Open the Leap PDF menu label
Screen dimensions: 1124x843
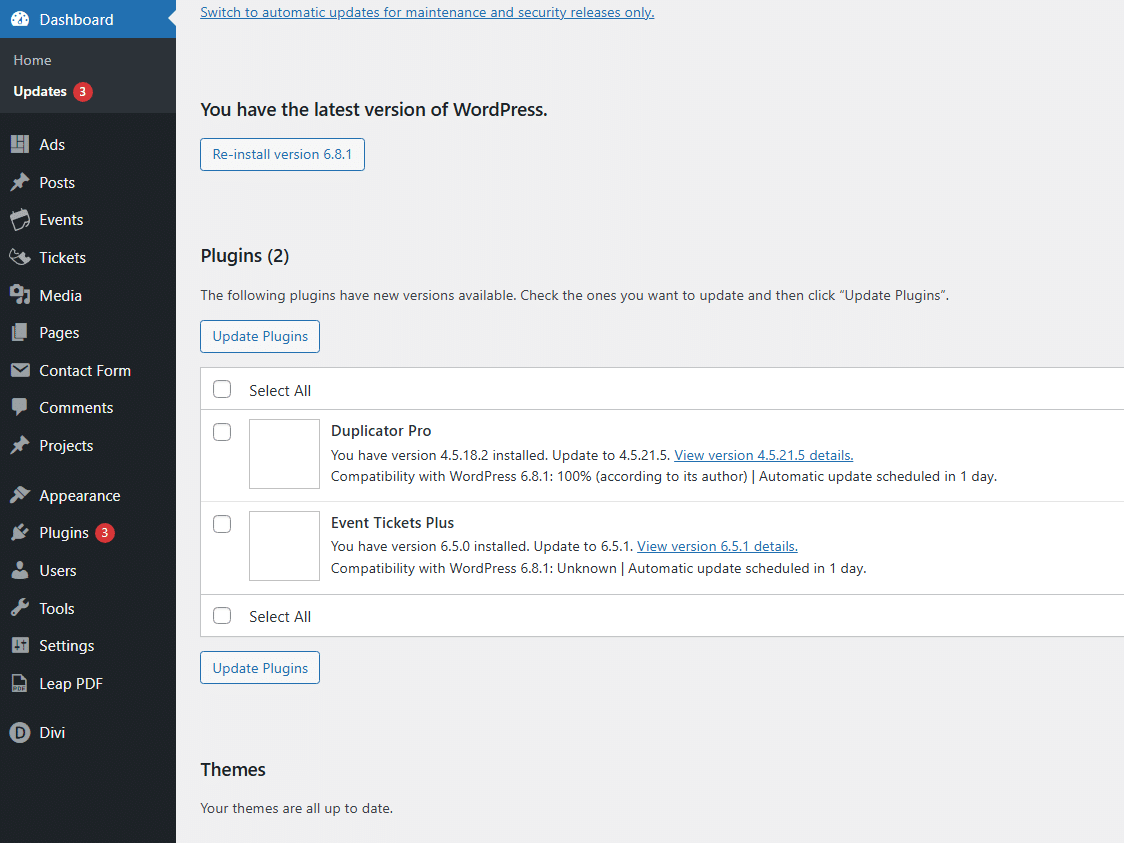coord(71,684)
